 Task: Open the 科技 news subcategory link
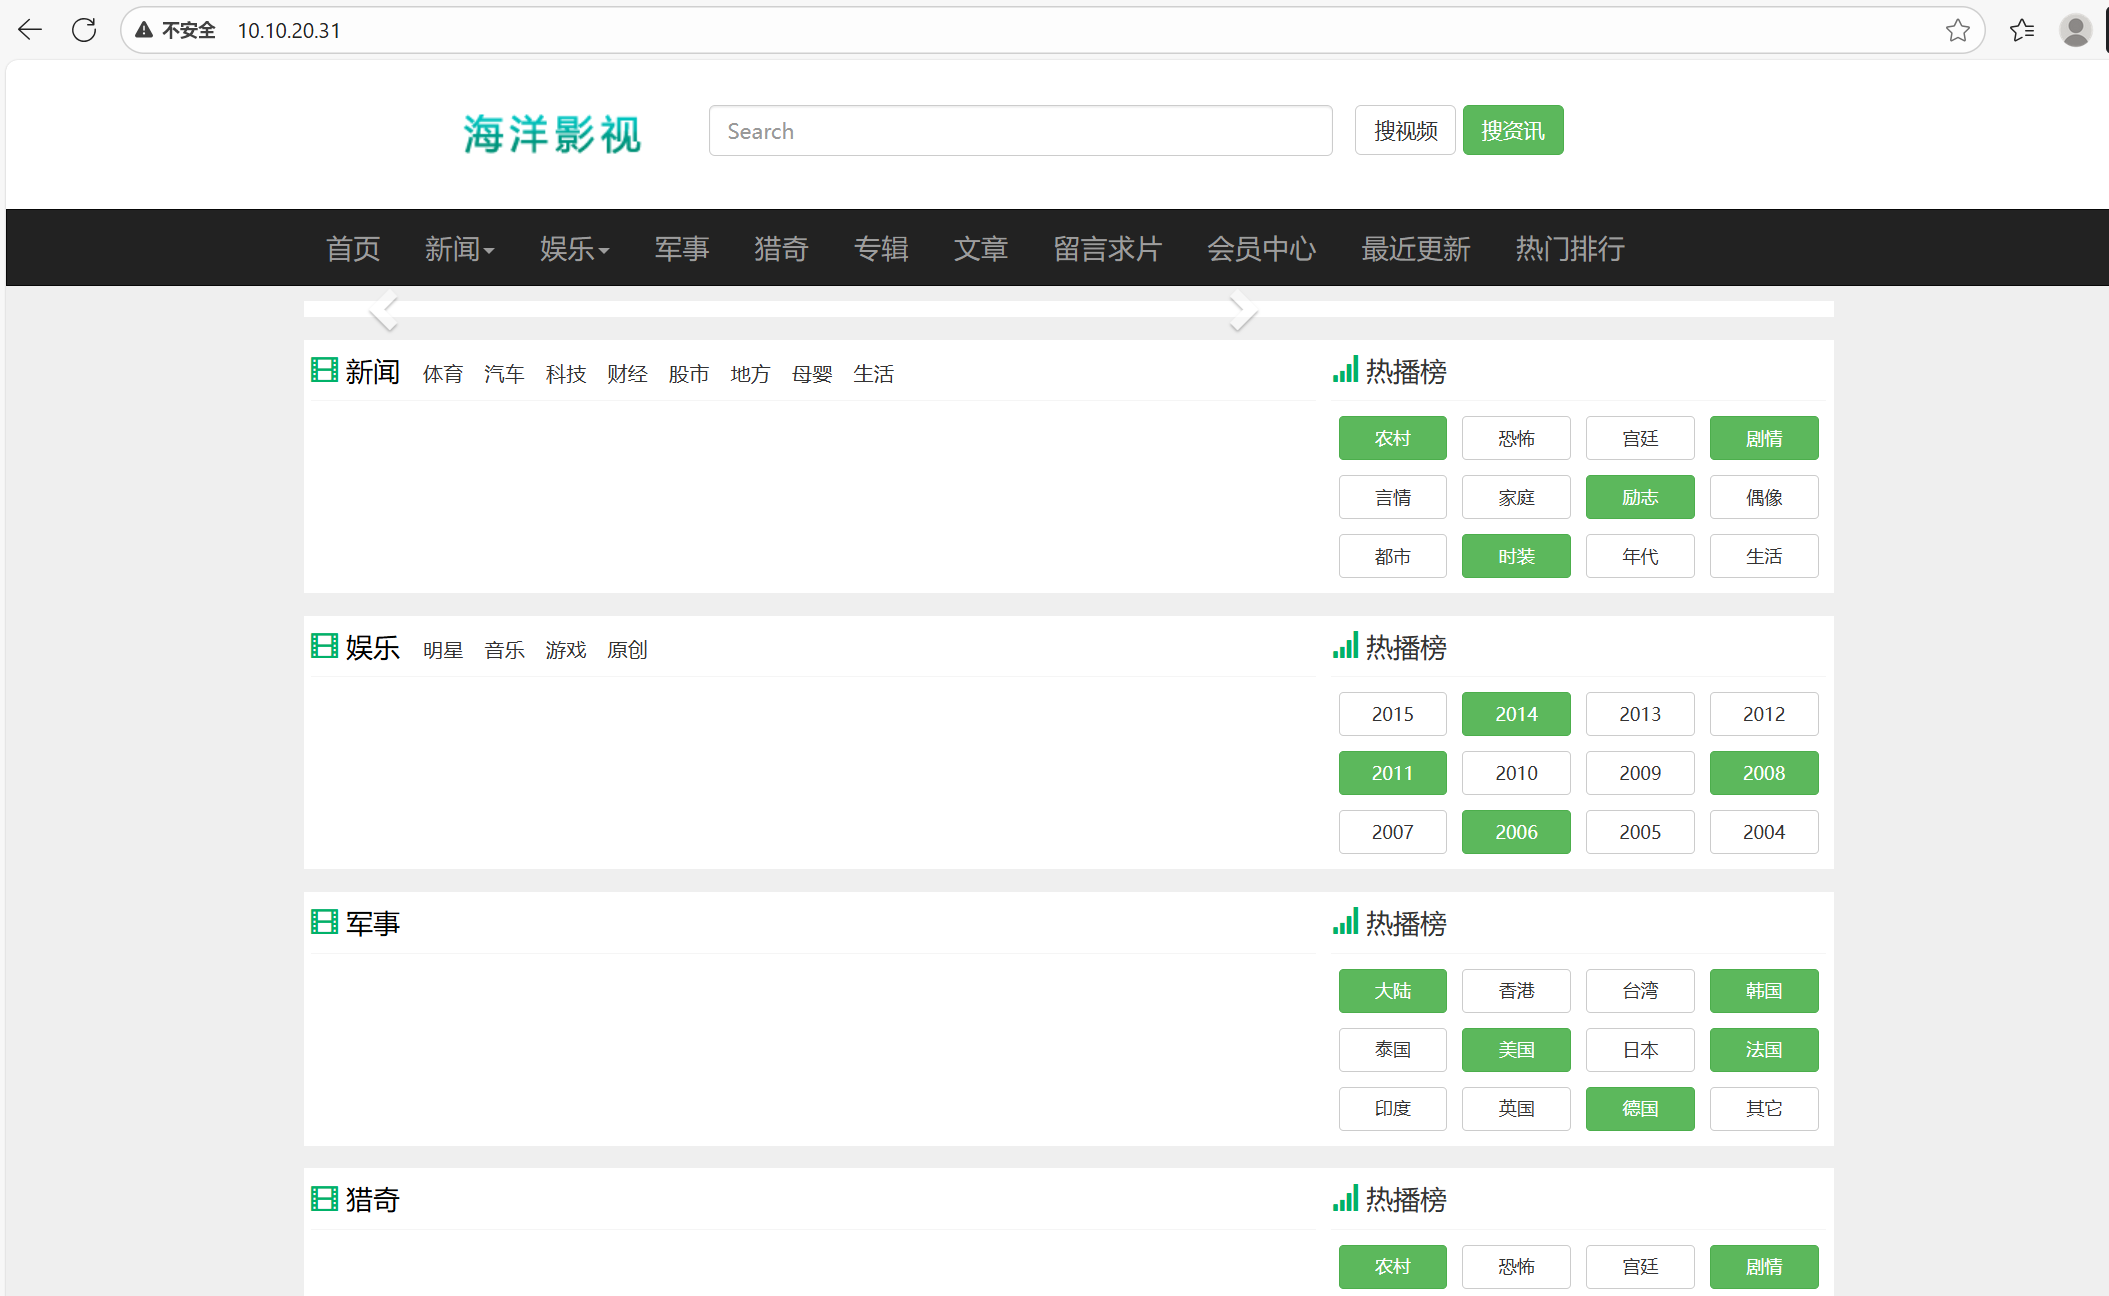(x=565, y=374)
